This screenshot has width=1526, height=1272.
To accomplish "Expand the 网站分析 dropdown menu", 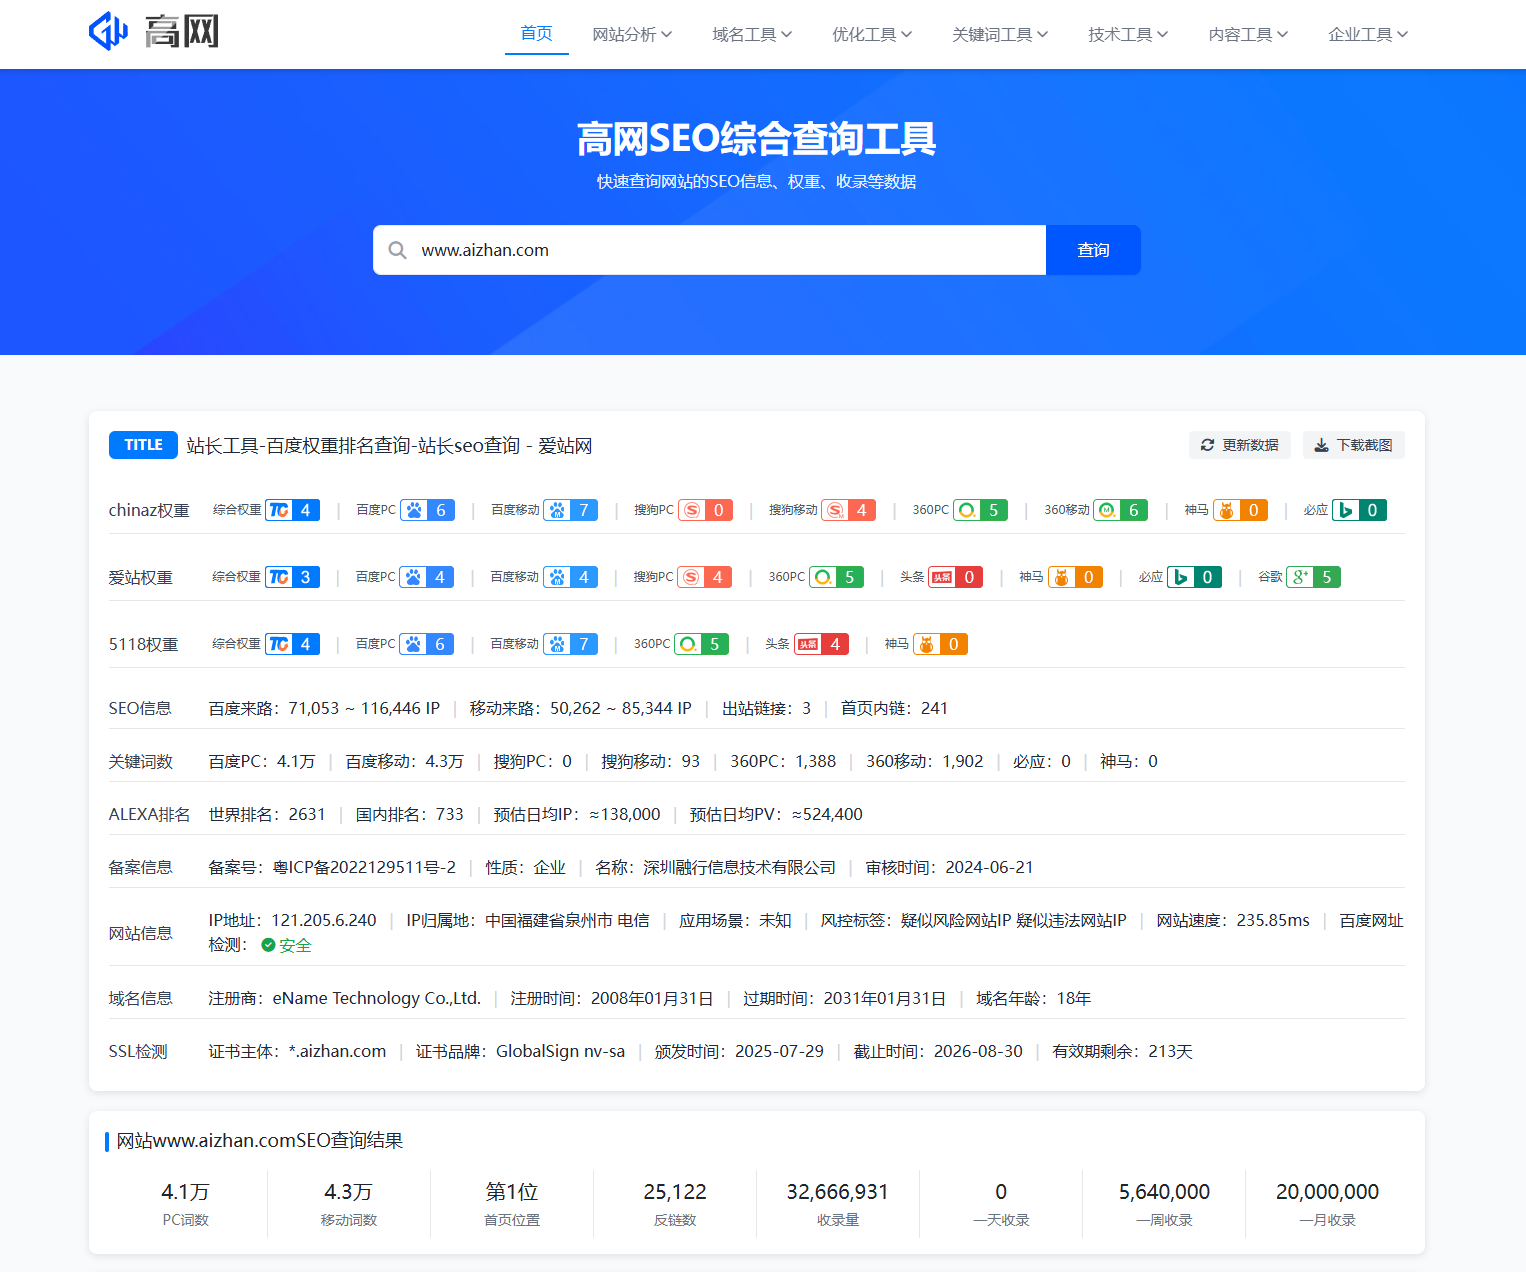I will tap(632, 35).
